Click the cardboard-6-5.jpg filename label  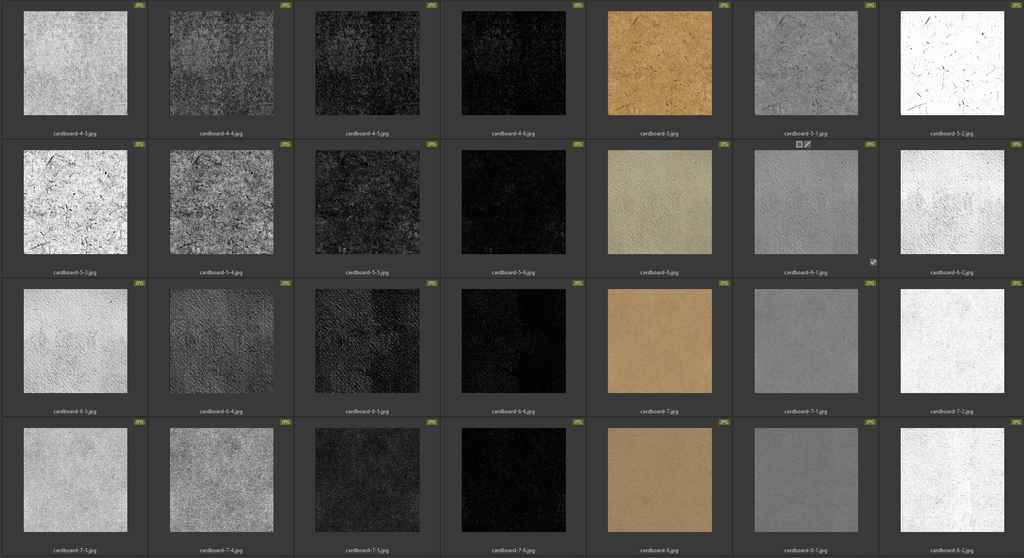click(367, 411)
